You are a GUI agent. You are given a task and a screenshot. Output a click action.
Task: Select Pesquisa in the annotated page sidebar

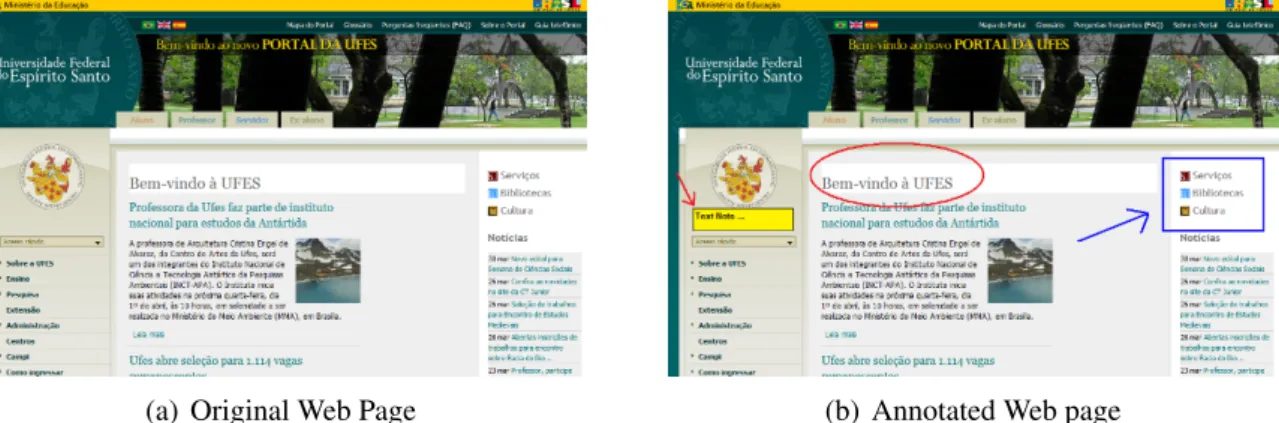pyautogui.click(x=714, y=295)
